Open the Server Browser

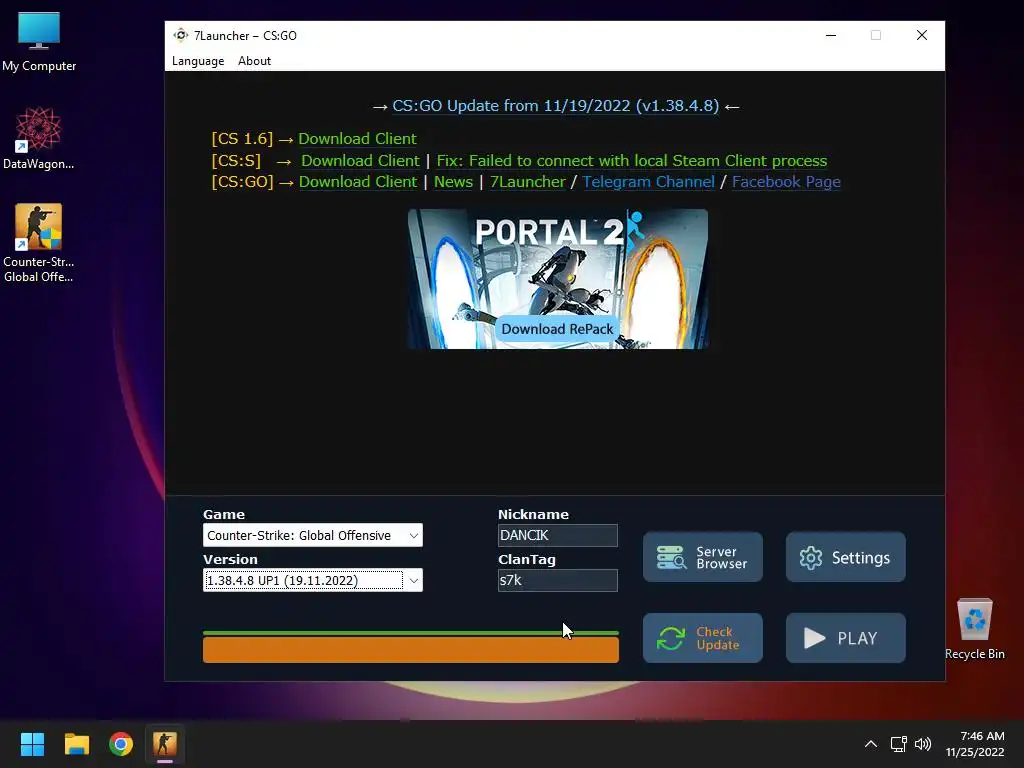click(x=703, y=557)
